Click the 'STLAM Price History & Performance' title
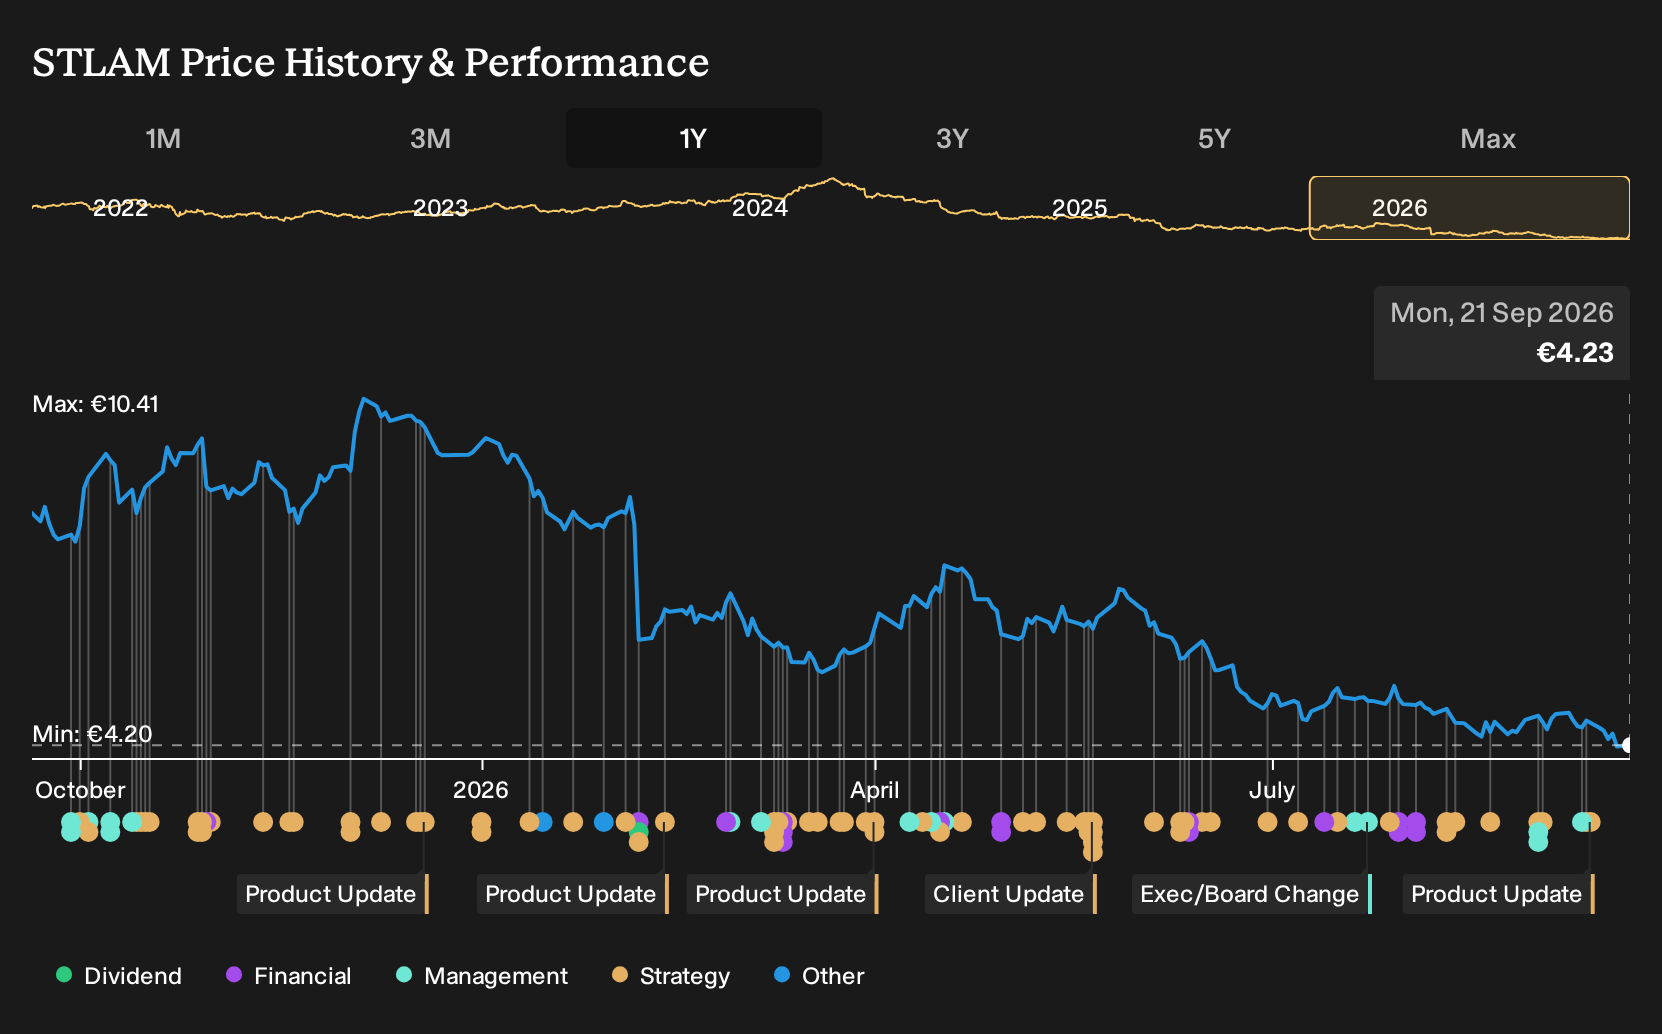This screenshot has height=1034, width=1662. (x=370, y=62)
